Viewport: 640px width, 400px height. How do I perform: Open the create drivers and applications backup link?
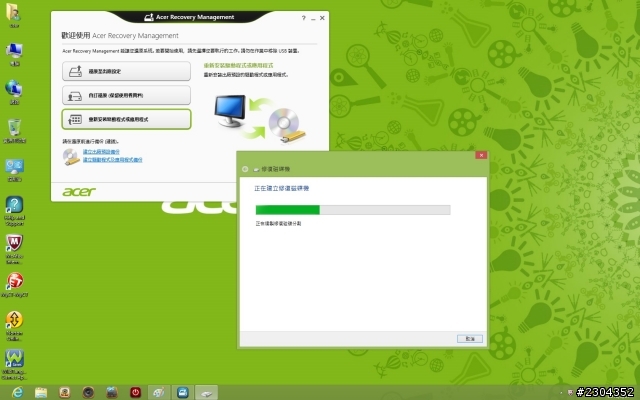click(113, 160)
